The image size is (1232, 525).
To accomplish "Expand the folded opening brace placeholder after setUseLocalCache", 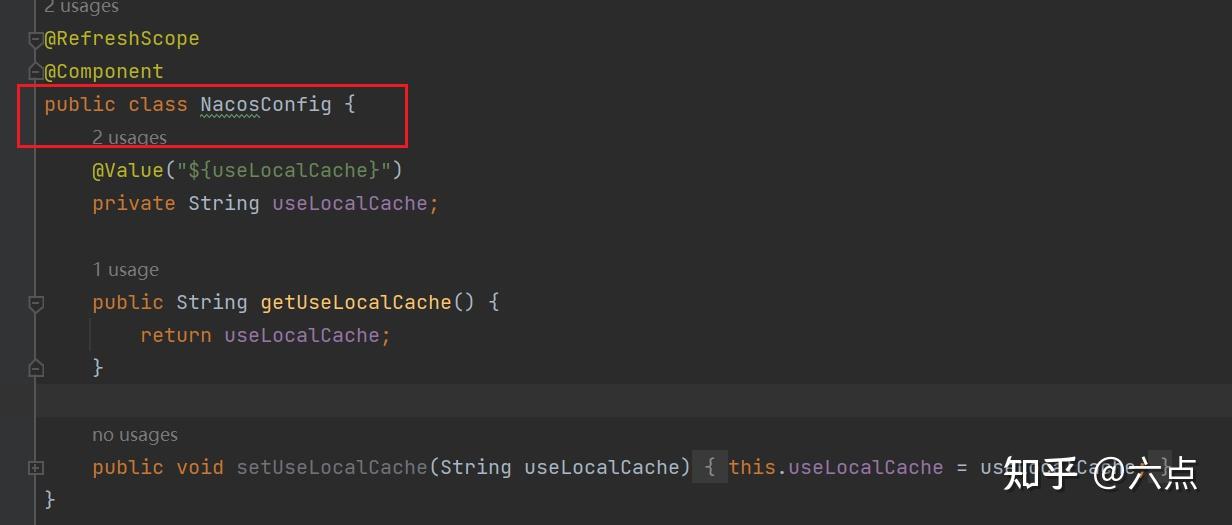I will click(x=709, y=467).
